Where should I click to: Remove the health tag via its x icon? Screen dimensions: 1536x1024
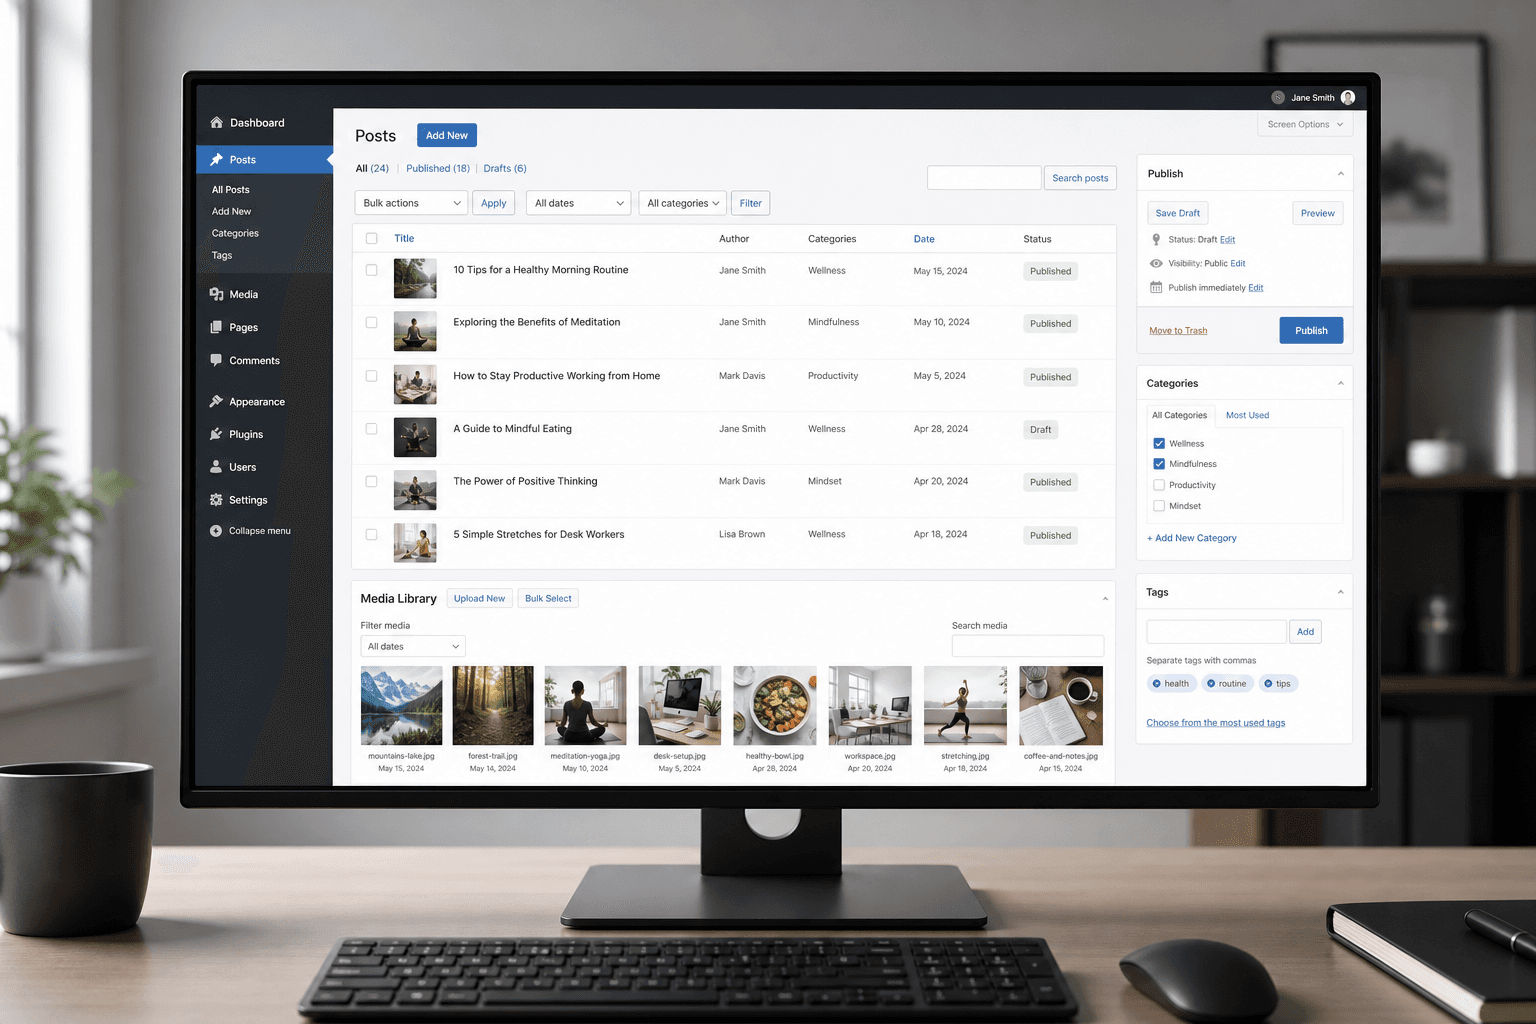(1157, 684)
